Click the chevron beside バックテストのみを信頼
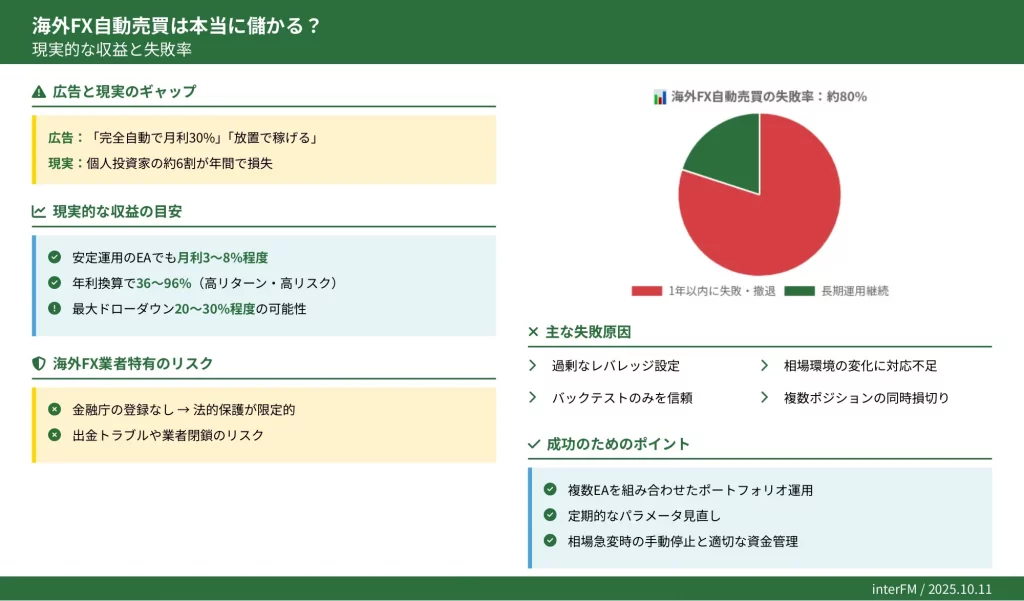Image resolution: width=1024 pixels, height=601 pixels. click(533, 397)
